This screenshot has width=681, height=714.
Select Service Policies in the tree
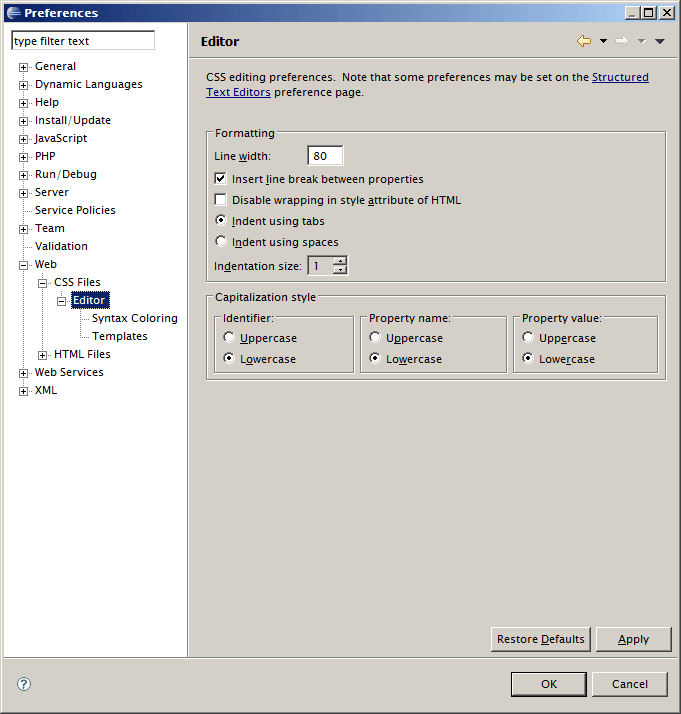pos(75,210)
